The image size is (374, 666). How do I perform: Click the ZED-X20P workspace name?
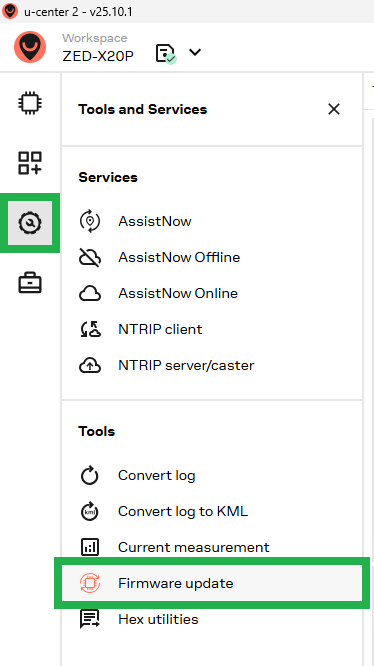pyautogui.click(x=98, y=56)
